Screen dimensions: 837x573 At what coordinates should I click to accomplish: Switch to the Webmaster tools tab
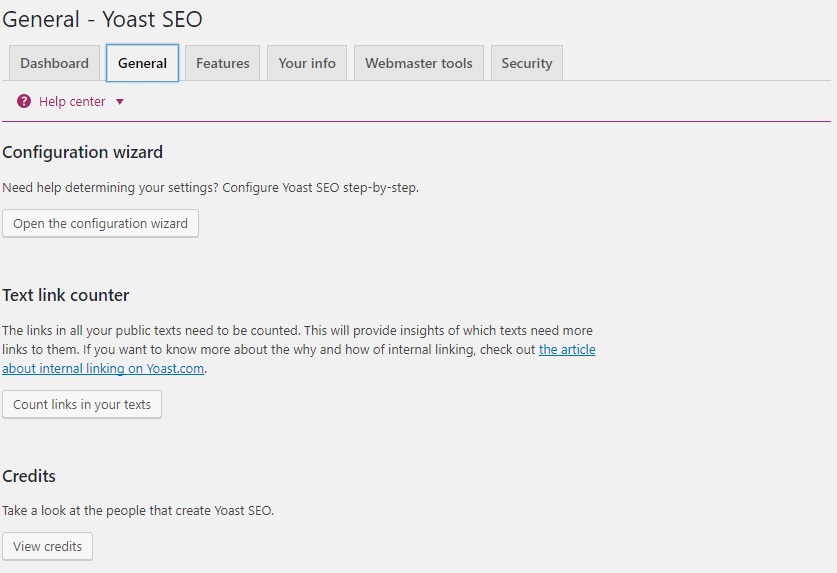(419, 63)
